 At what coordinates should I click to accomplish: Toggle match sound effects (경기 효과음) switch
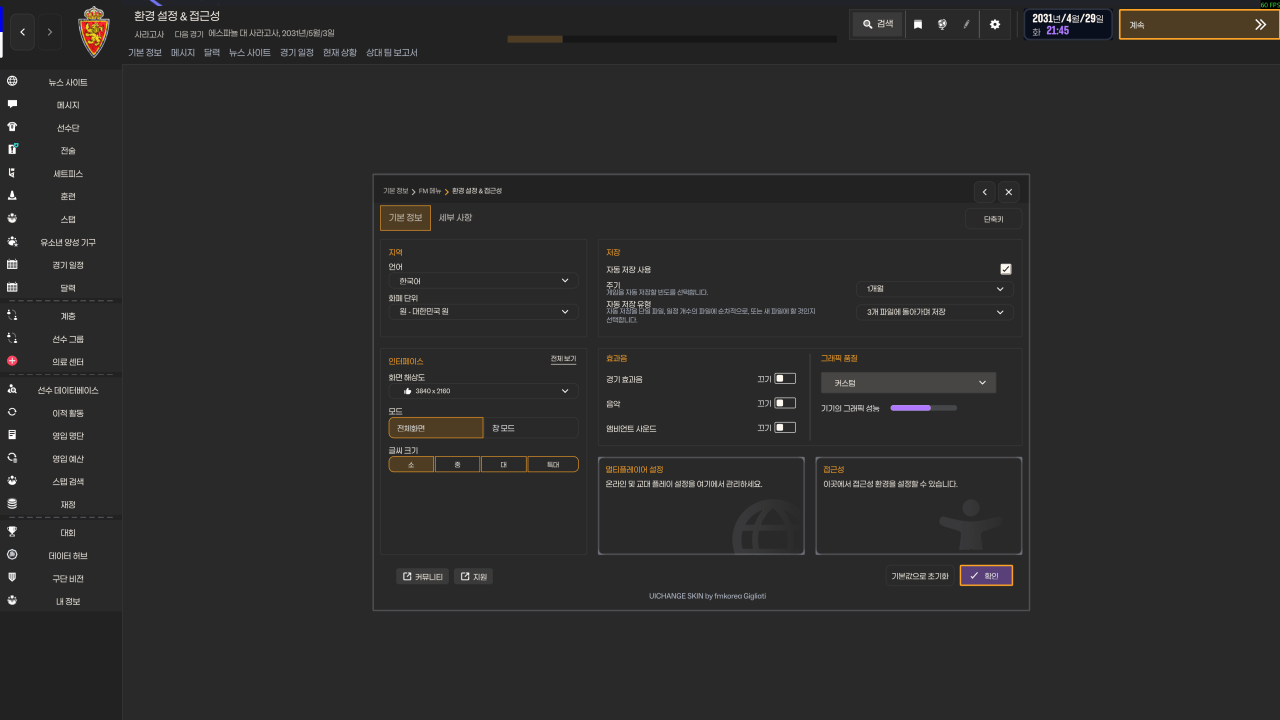click(785, 379)
